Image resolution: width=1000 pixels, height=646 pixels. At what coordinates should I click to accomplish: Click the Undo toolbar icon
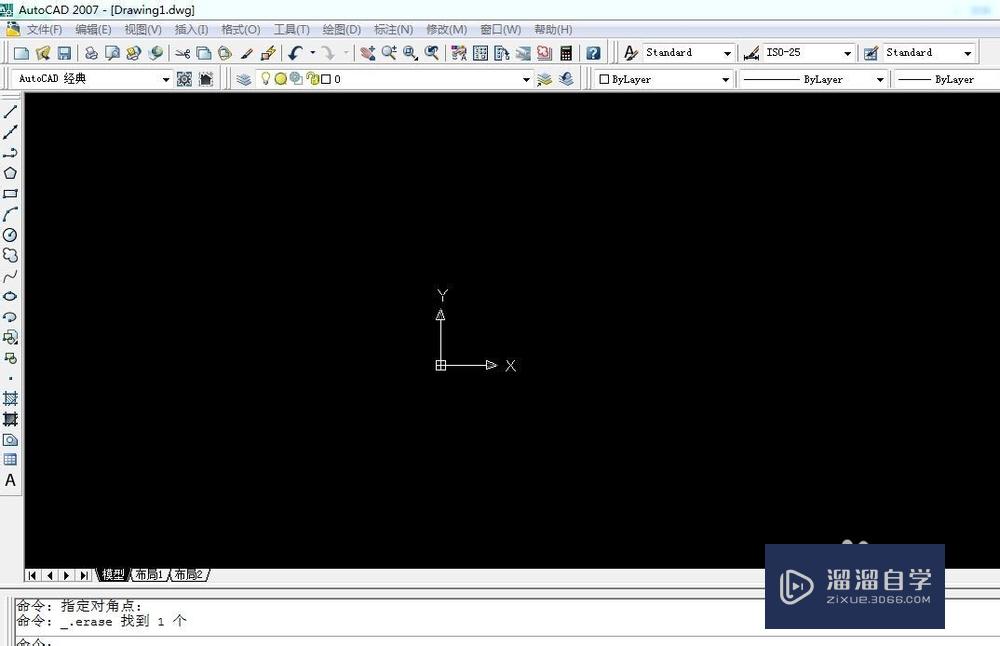(x=293, y=52)
